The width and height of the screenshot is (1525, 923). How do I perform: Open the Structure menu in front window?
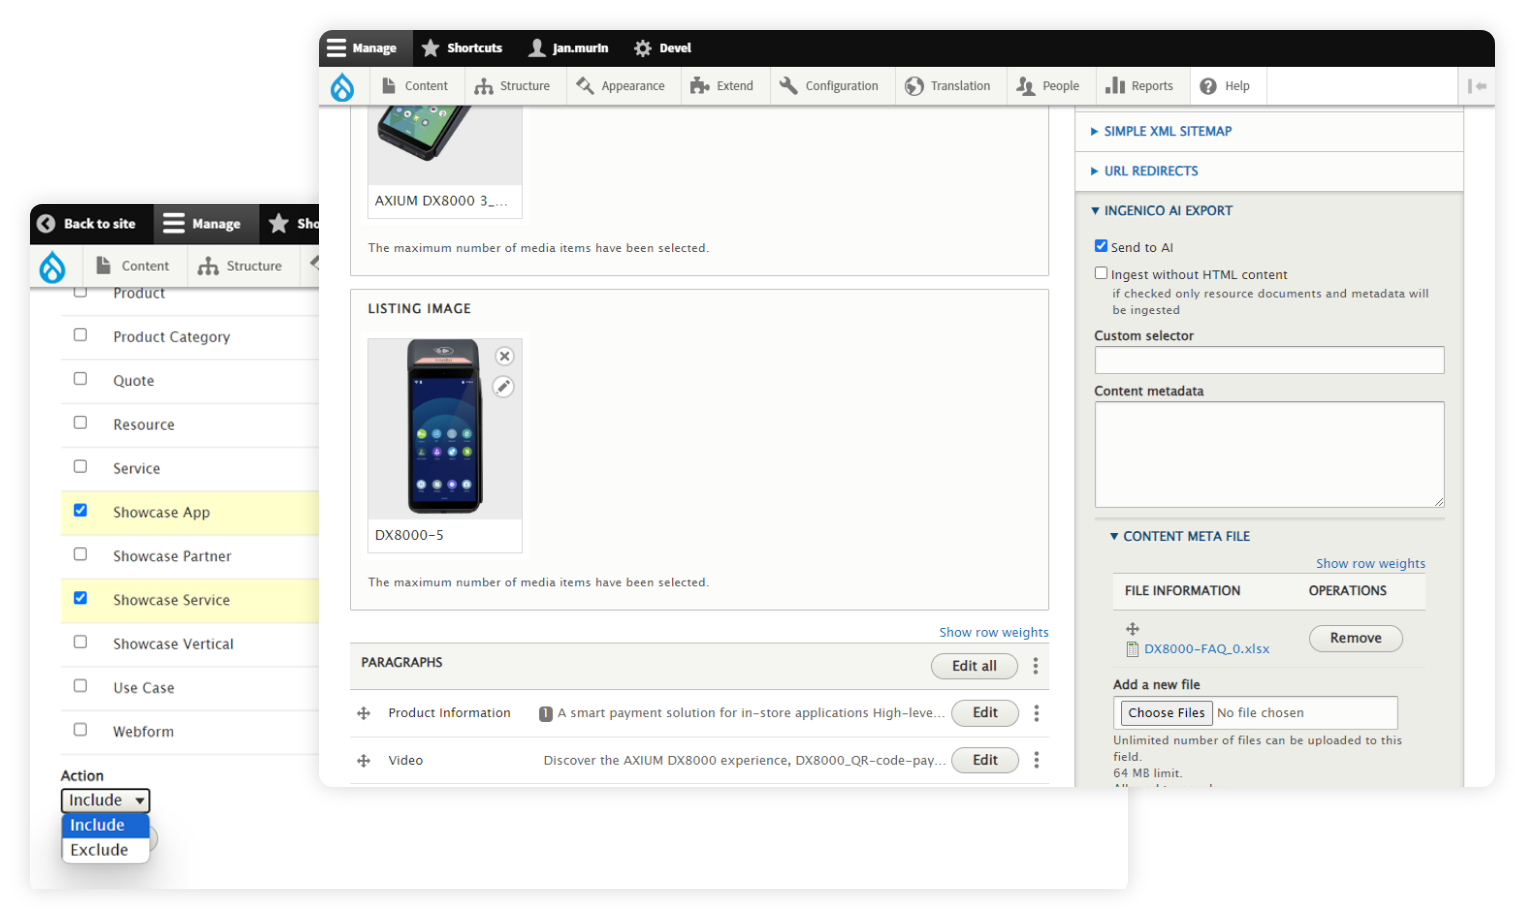512,86
